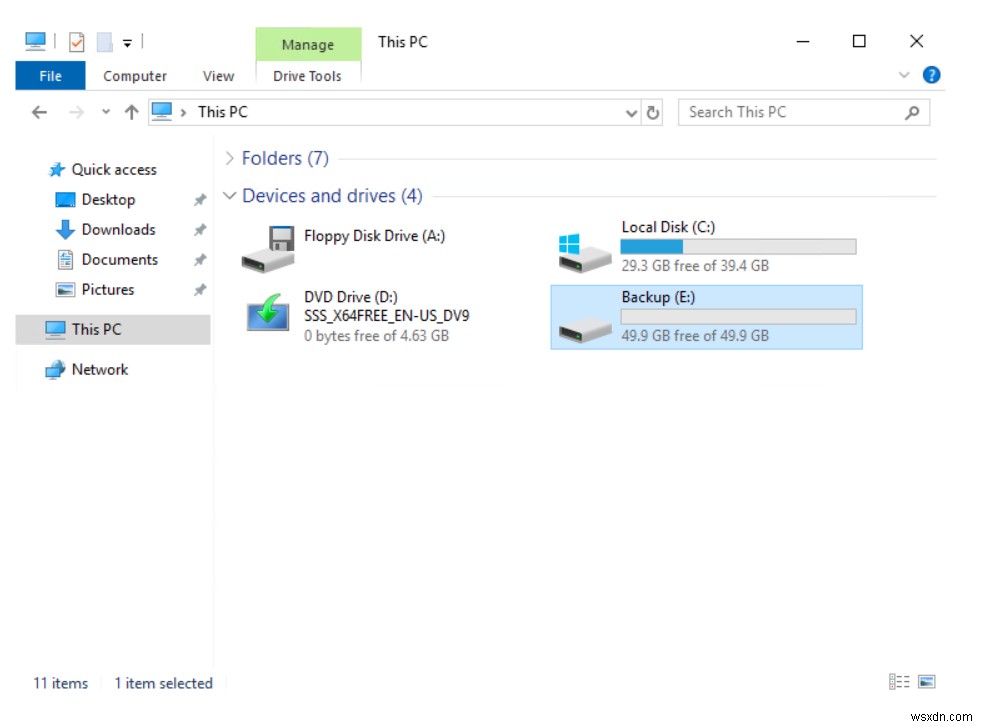Click 0 bytes free of 4.63 GB text

pos(376,336)
